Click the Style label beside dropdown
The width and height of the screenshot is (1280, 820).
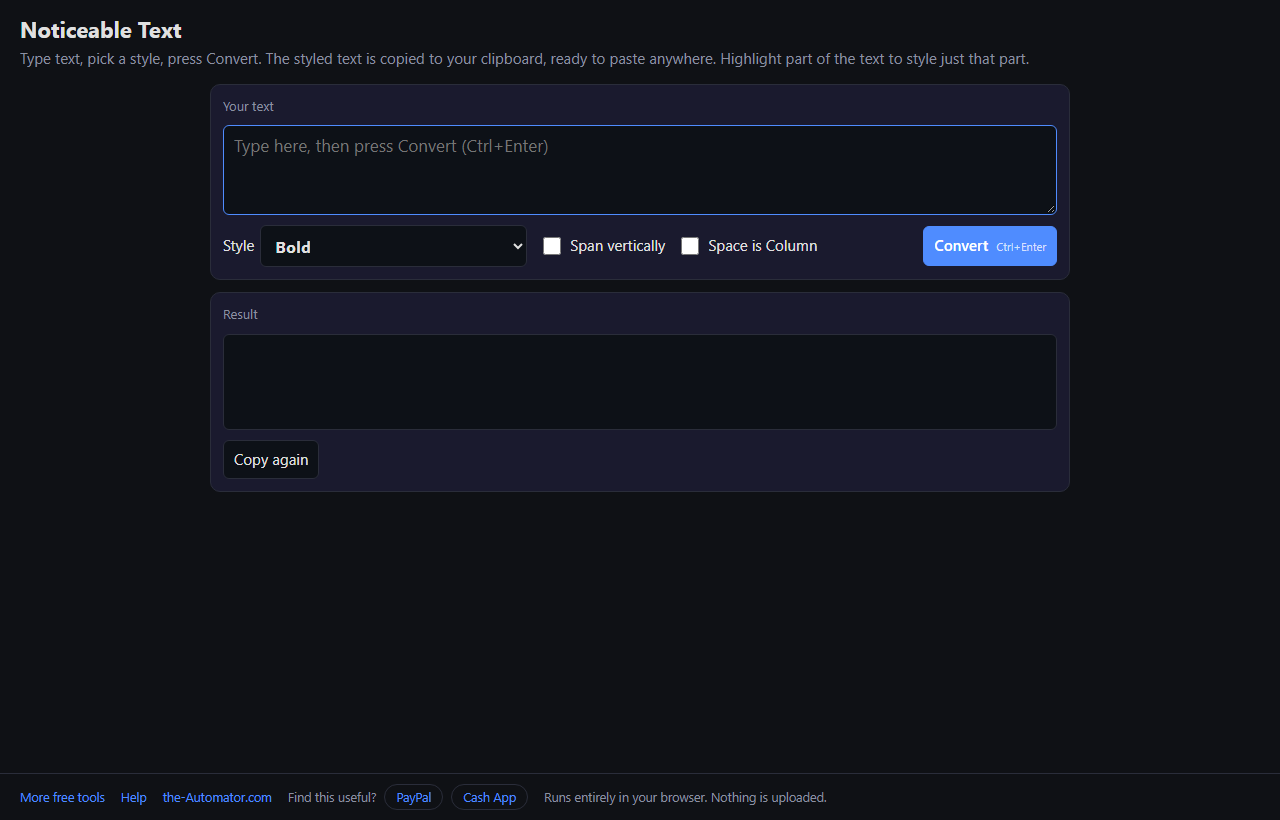pyautogui.click(x=238, y=246)
